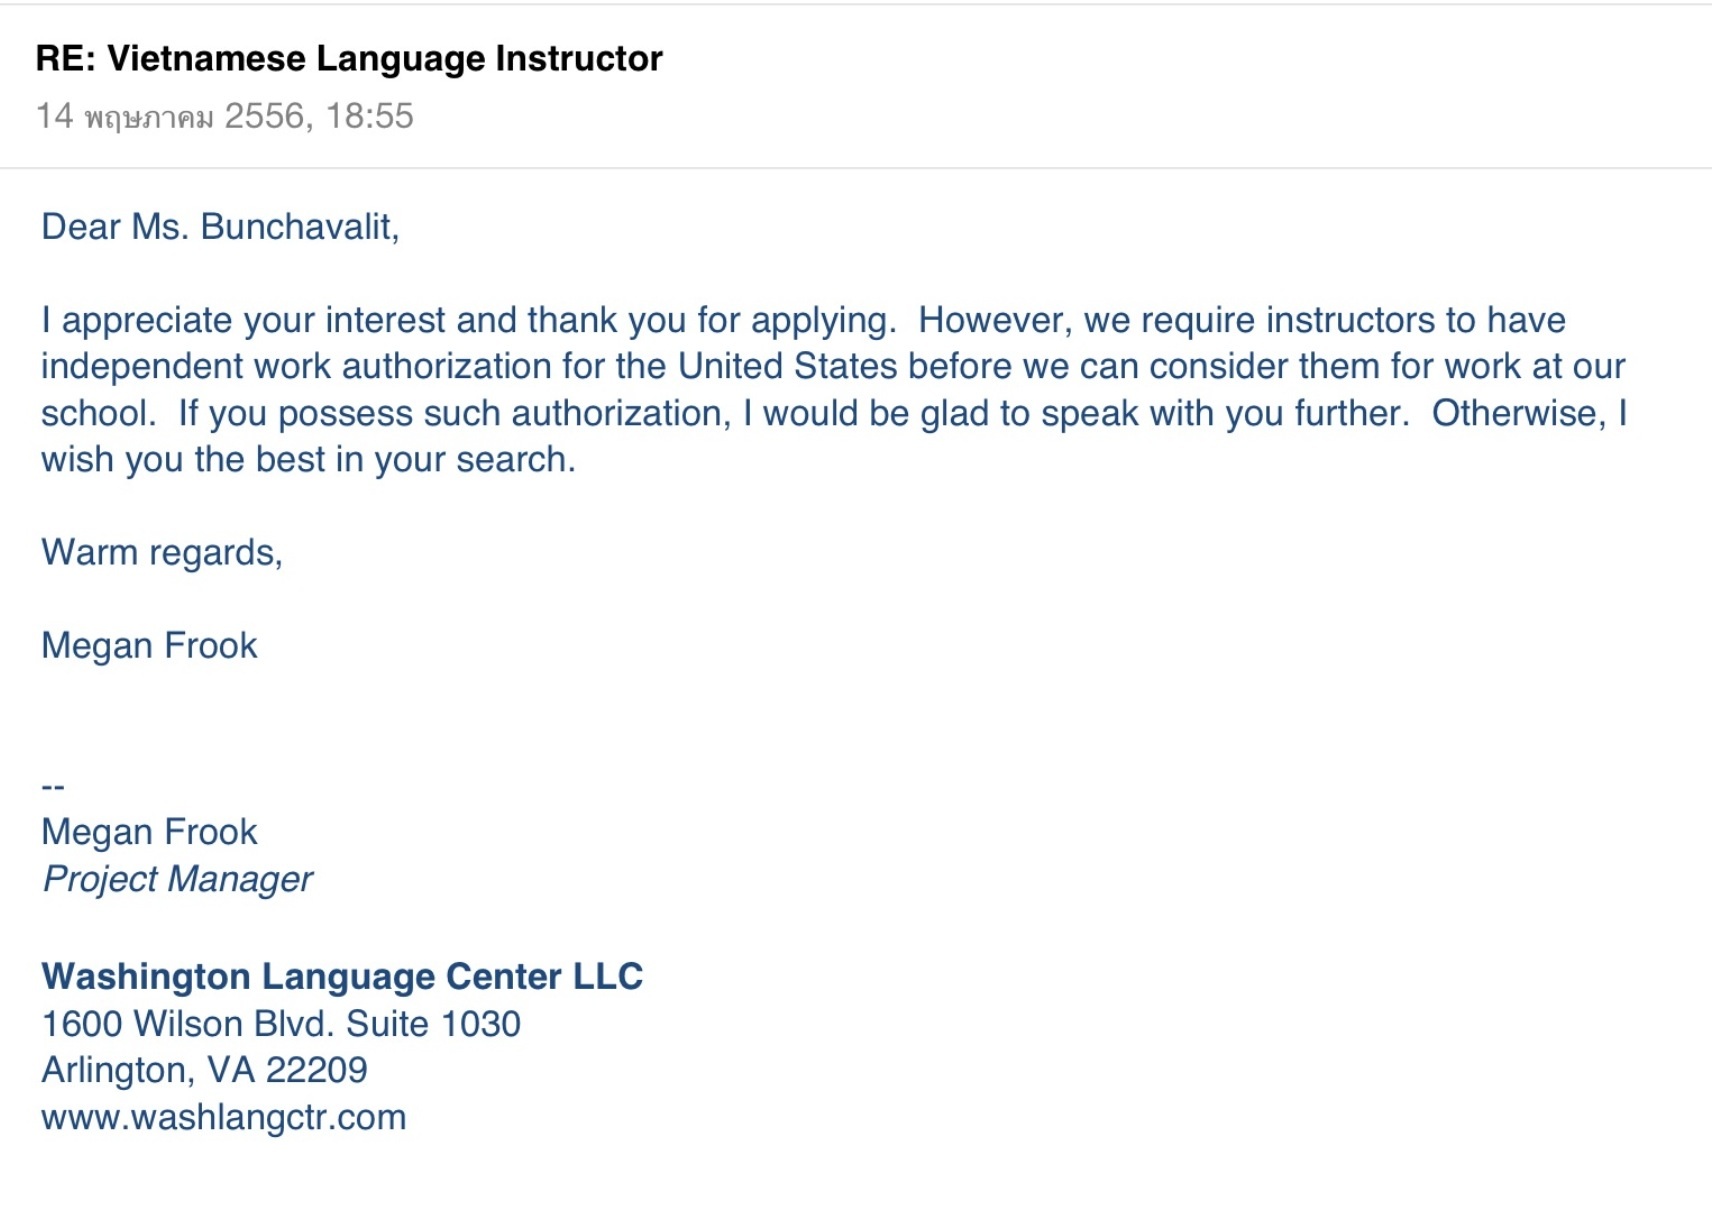Viewport: 1712px width, 1222px height.
Task: Click 'Megan Frook' name below Warm regards
Action: pyautogui.click(x=149, y=646)
